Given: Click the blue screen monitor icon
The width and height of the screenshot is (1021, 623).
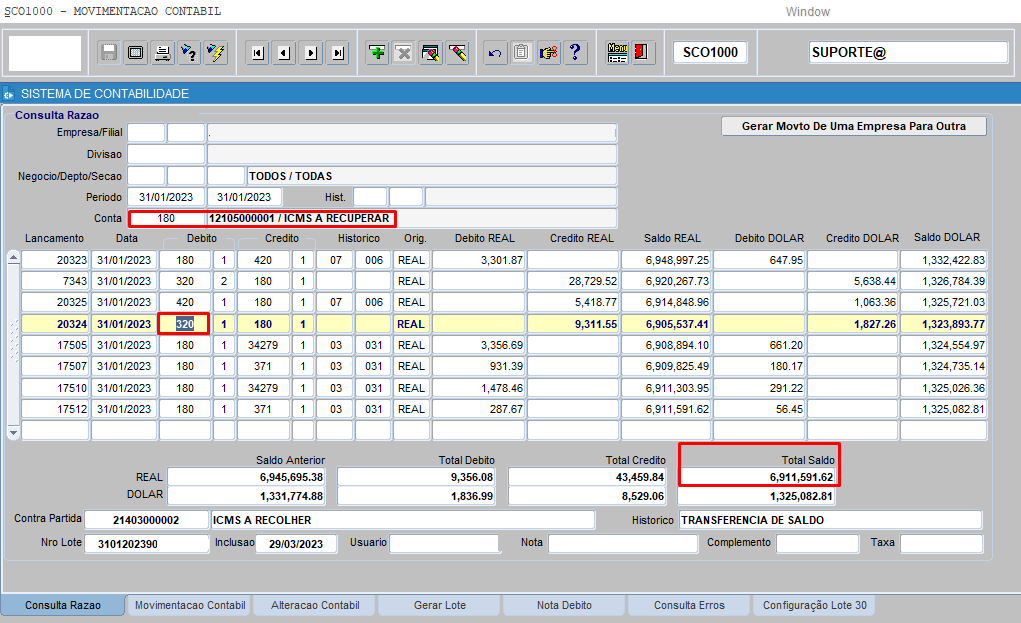Looking at the screenshot, I should [135, 53].
